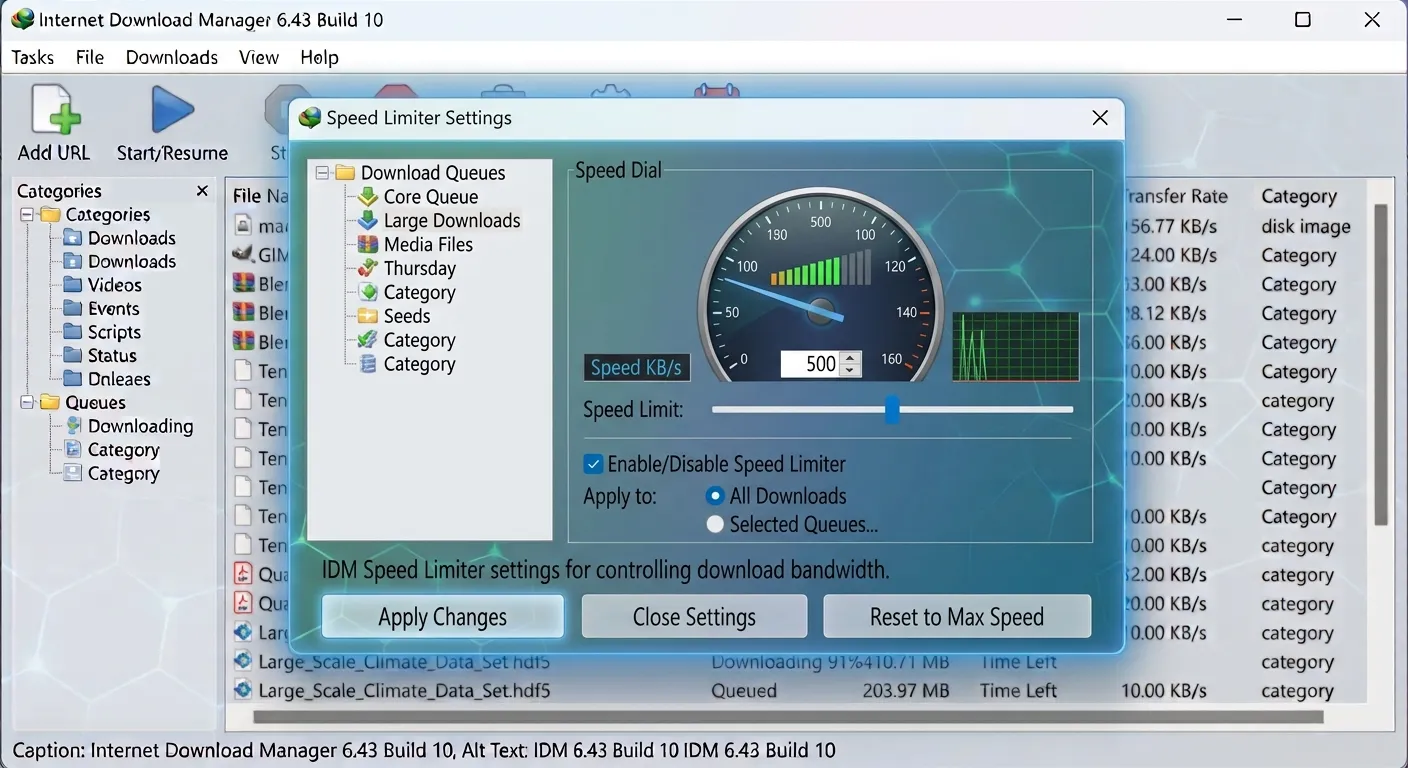Click the Status folder icon in Categories
The height and width of the screenshot is (768, 1408).
(73, 356)
